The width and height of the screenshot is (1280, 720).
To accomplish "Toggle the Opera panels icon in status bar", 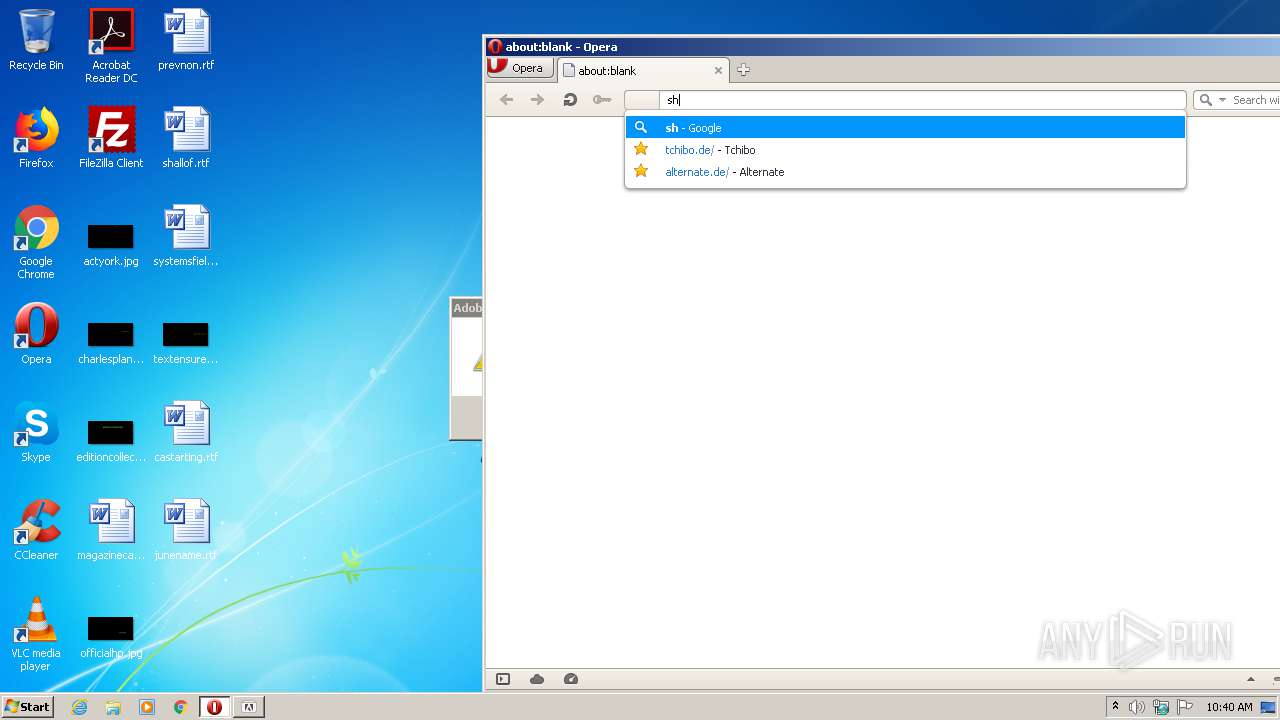I will (x=503, y=679).
